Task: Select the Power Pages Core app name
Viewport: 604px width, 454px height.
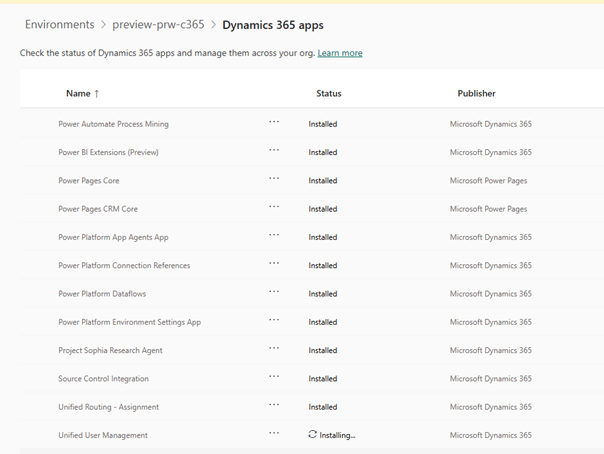Action: click(x=89, y=181)
